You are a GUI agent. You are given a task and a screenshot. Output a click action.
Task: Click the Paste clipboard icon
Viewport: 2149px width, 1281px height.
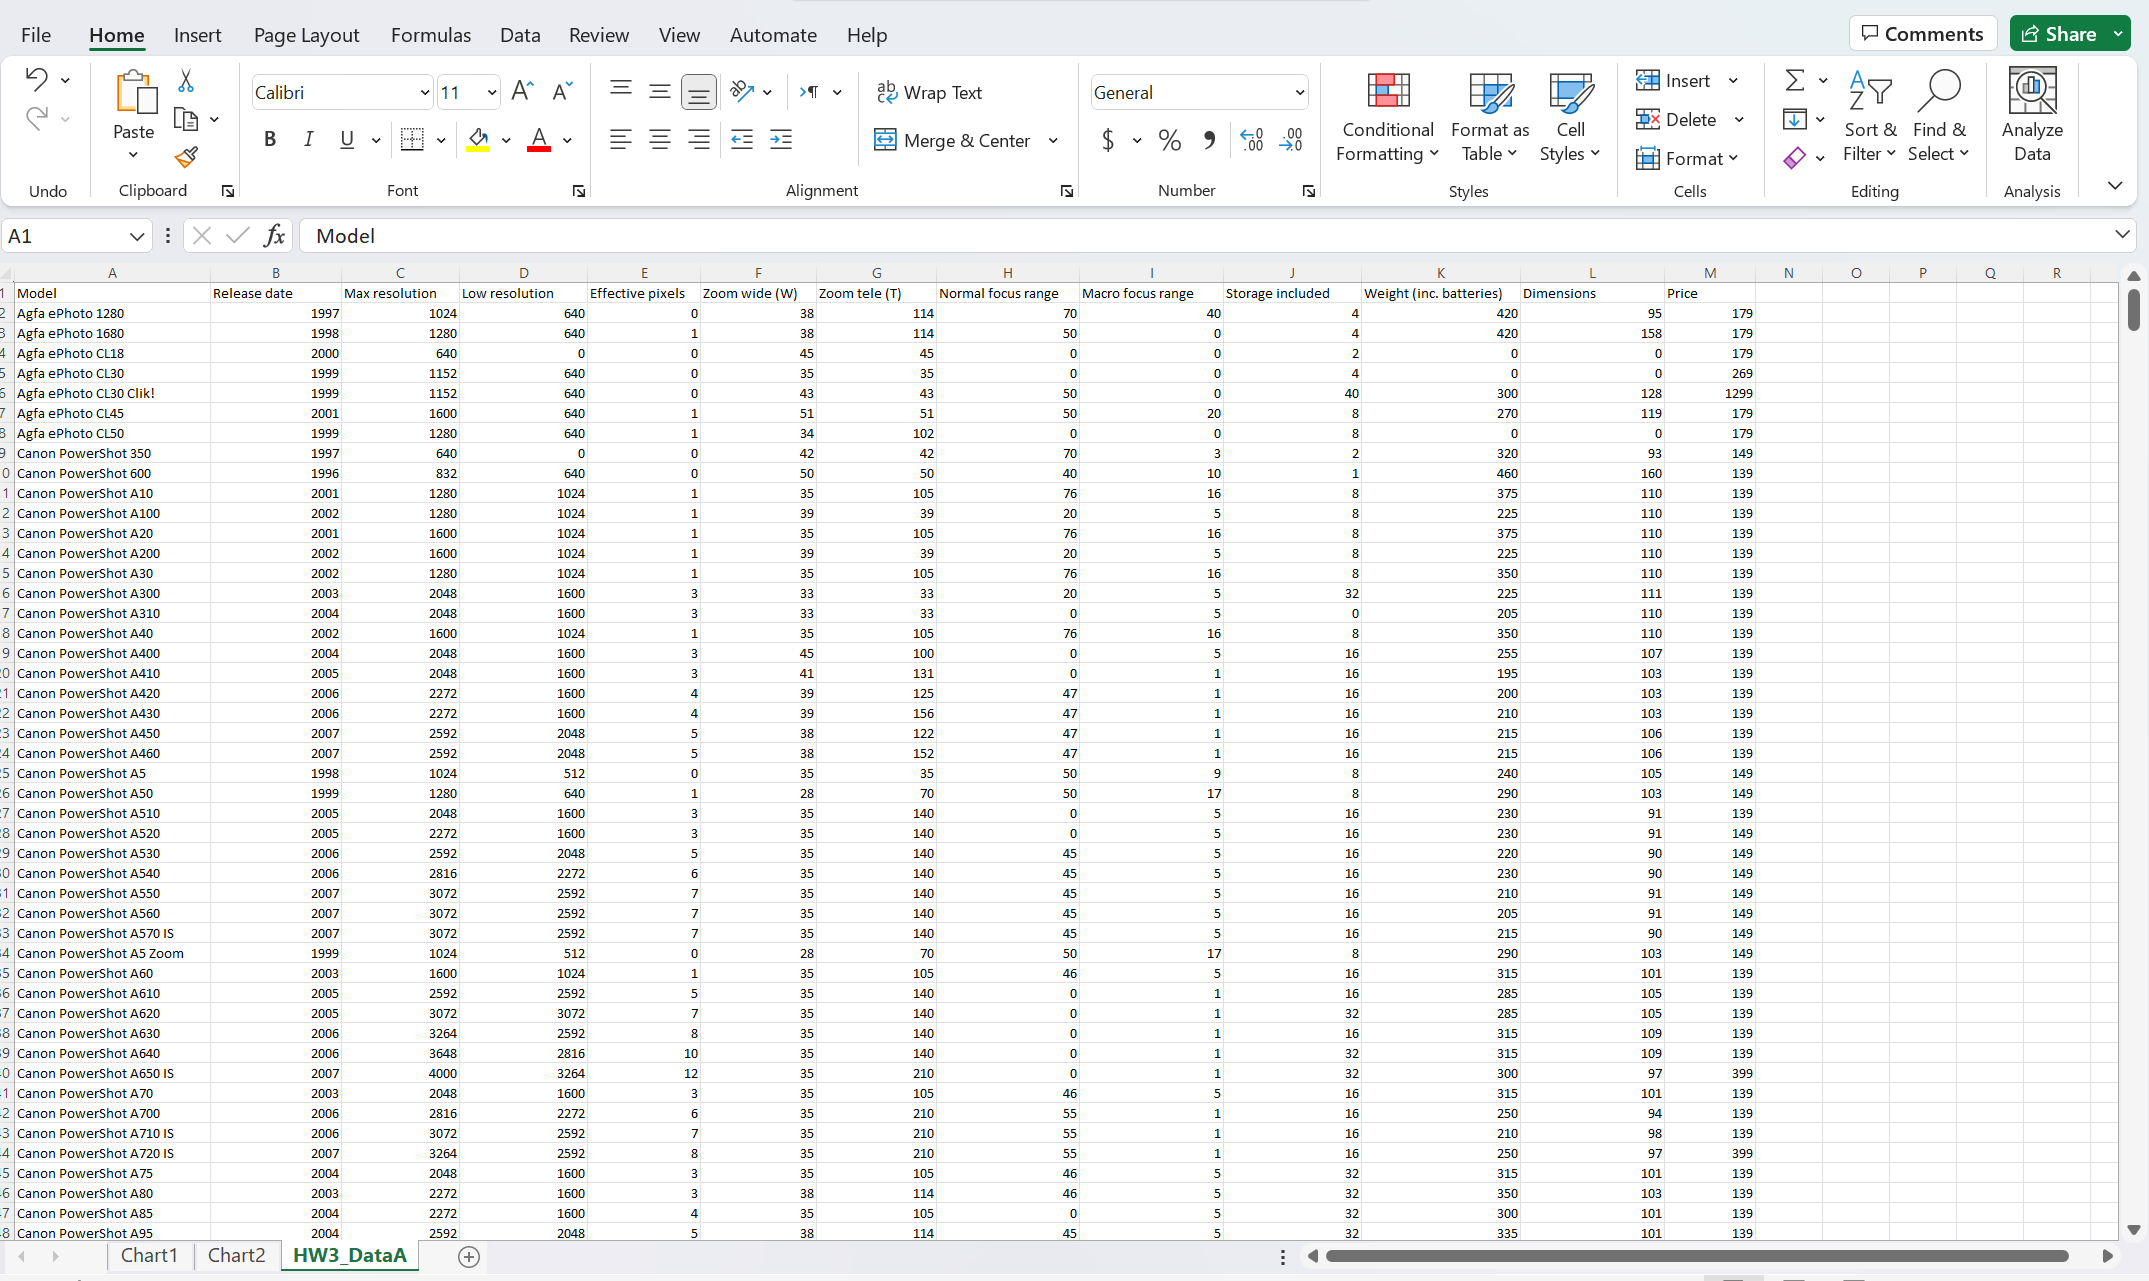(134, 92)
